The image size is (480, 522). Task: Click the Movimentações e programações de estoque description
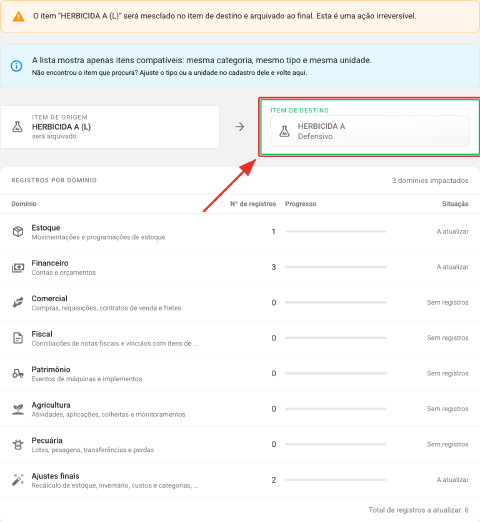click(98, 237)
